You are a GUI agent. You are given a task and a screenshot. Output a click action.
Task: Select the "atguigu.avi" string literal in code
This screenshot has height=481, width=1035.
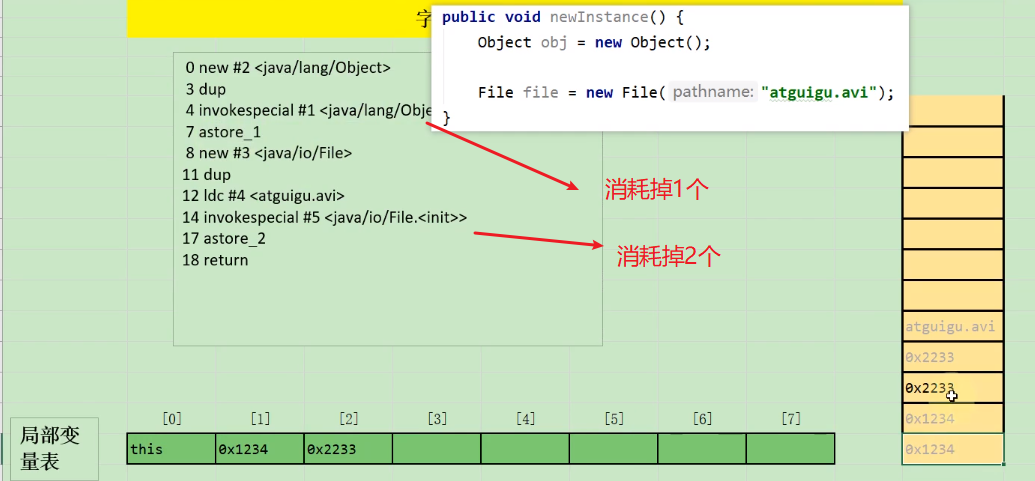pyautogui.click(x=818, y=92)
